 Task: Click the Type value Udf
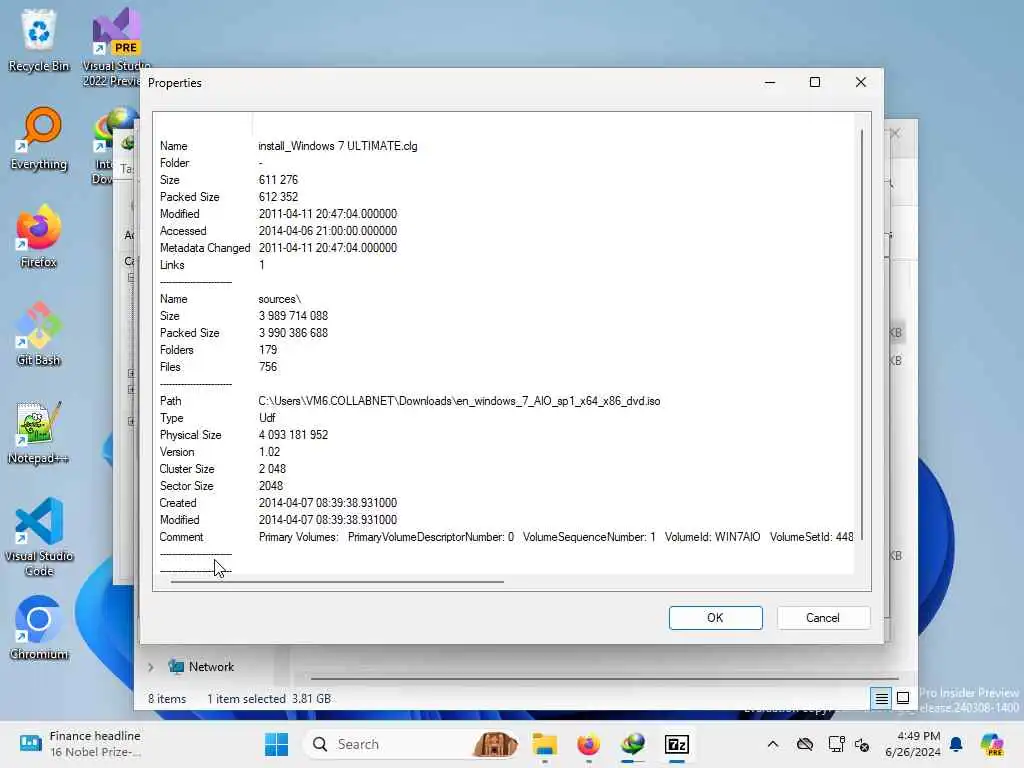267,418
